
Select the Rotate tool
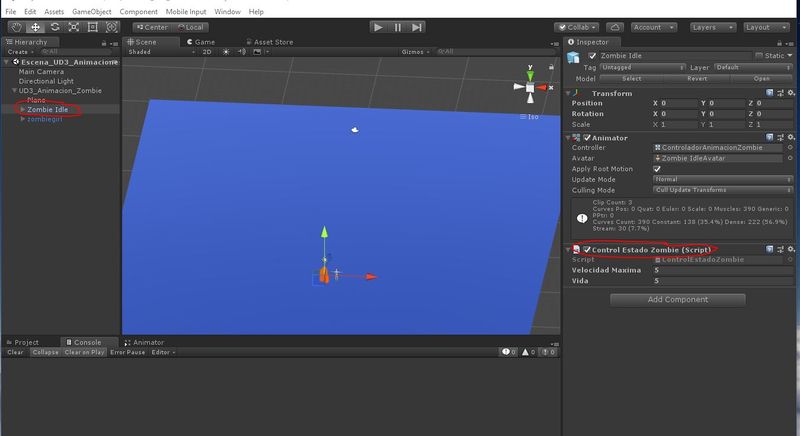[55, 27]
